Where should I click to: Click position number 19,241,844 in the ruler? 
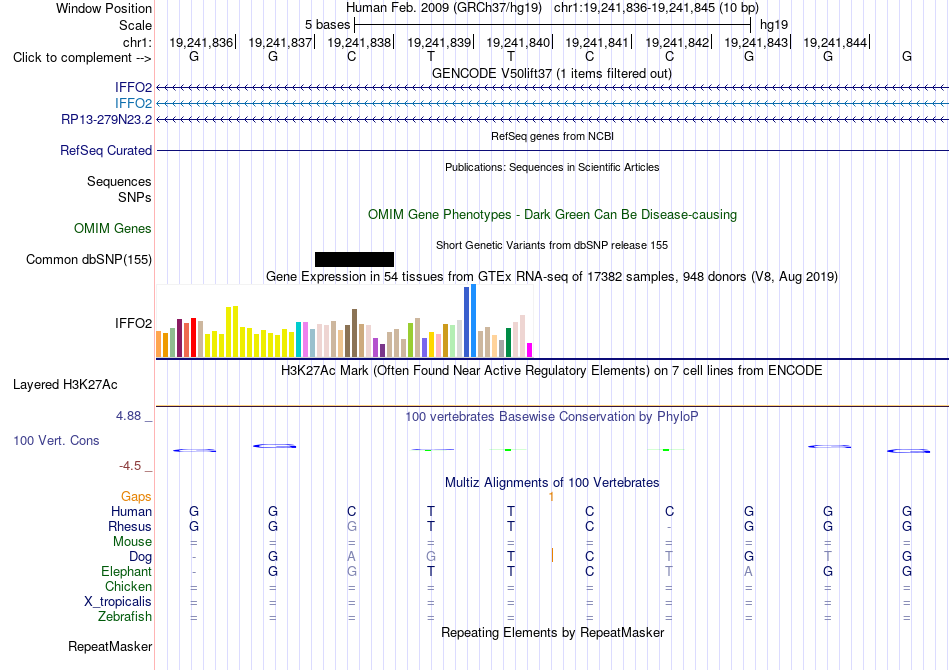(x=835, y=42)
